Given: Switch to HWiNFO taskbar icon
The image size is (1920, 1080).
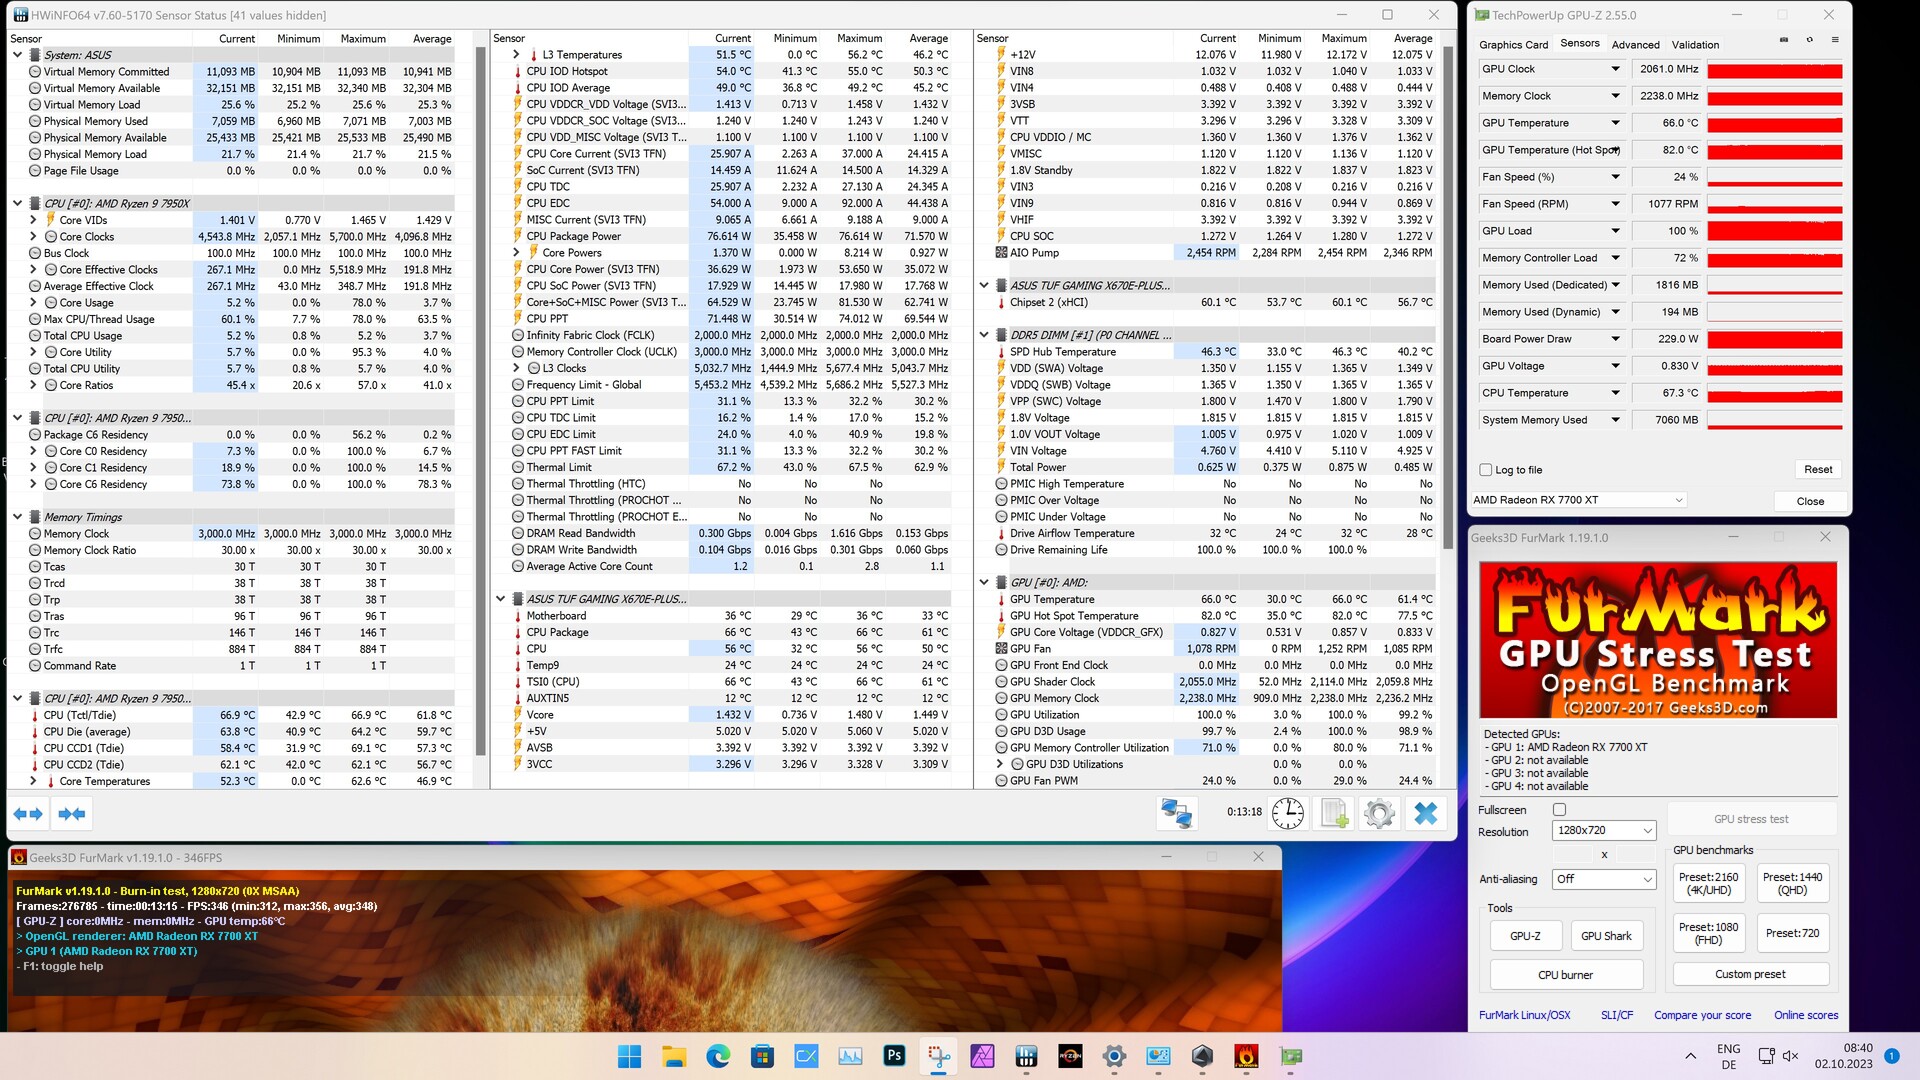Looking at the screenshot, I should point(1026,1056).
